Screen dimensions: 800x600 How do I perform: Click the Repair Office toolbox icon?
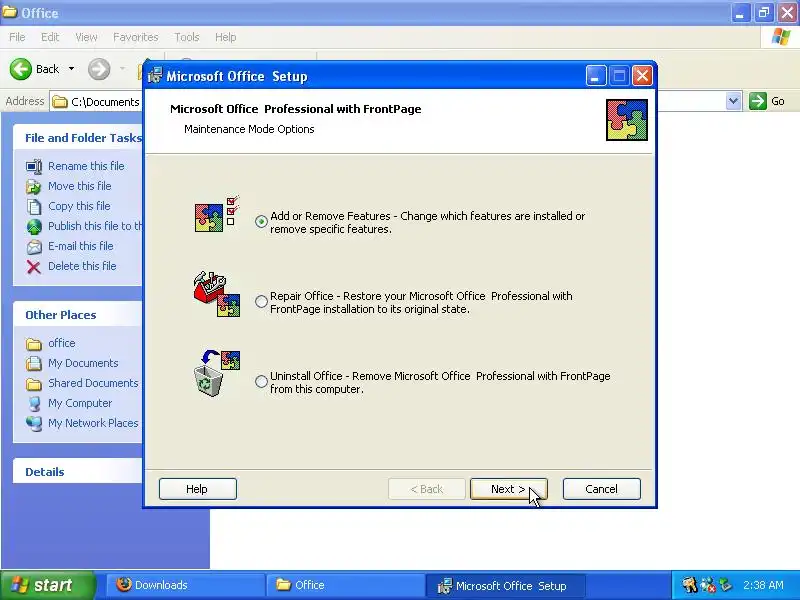pyautogui.click(x=217, y=294)
